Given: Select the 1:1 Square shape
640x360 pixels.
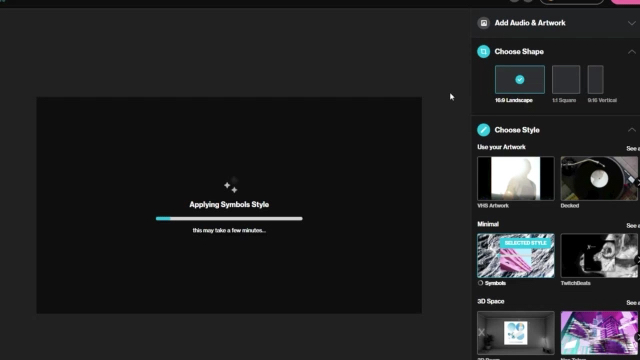Looking at the screenshot, I should [x=566, y=80].
